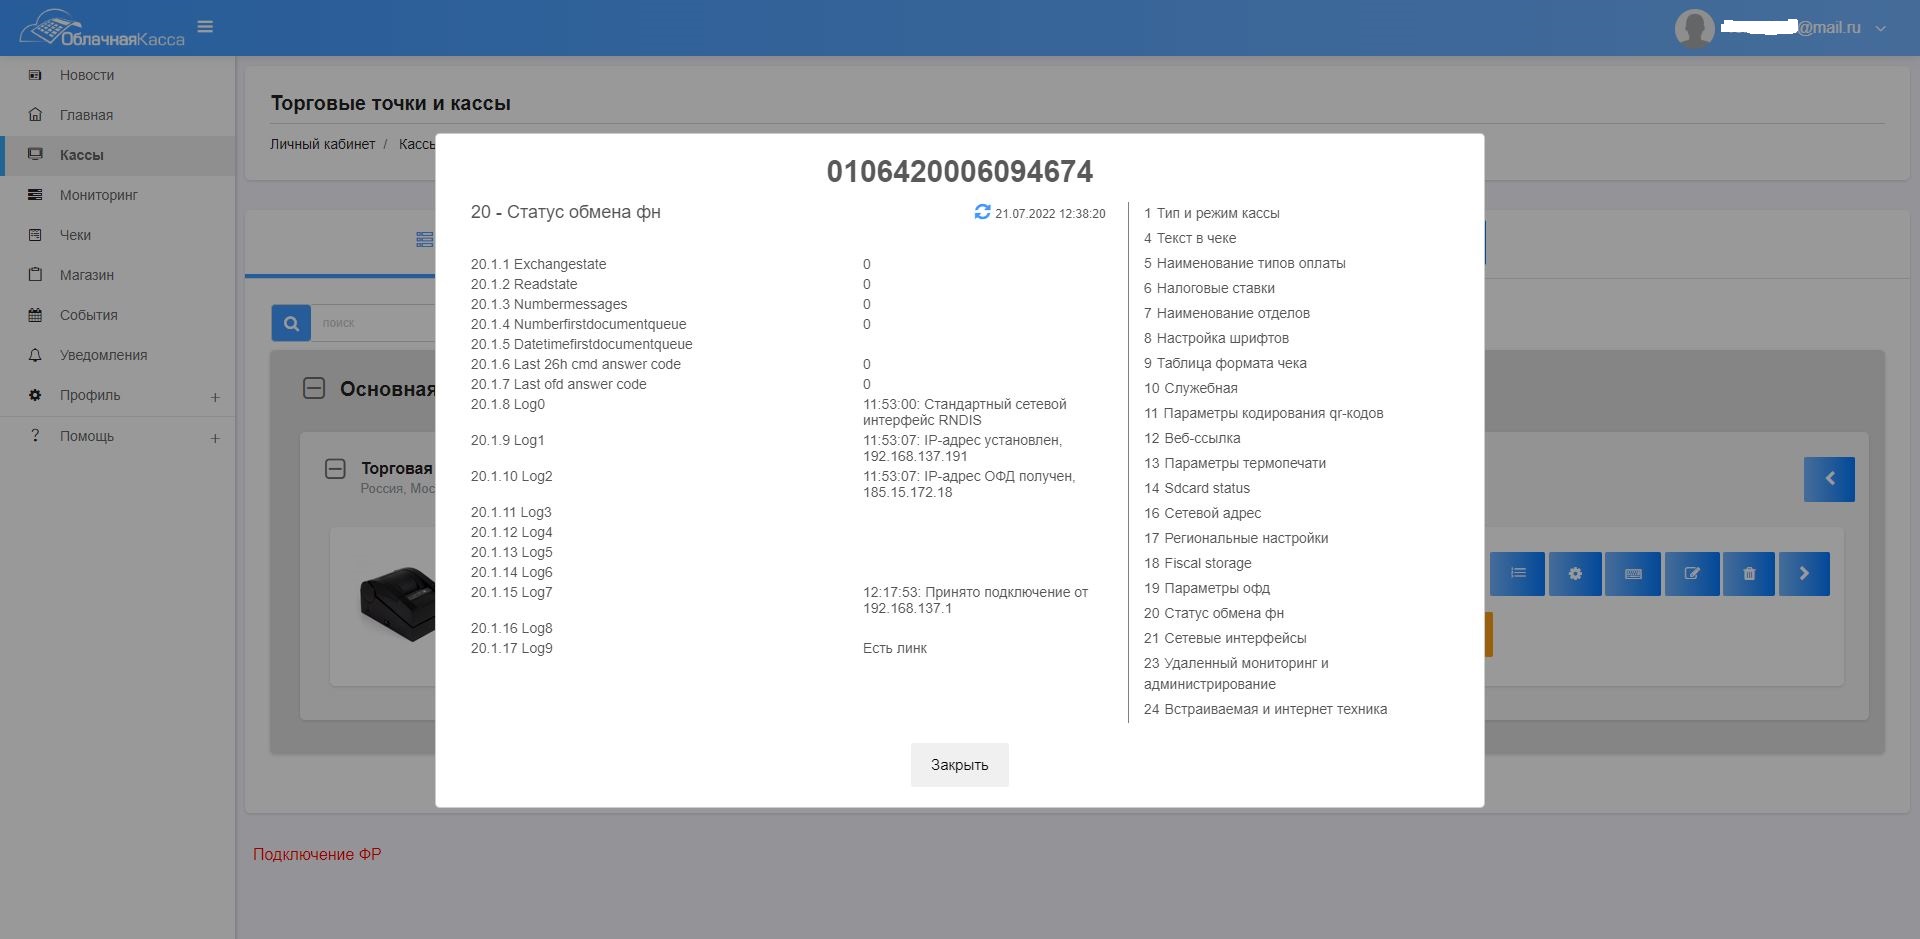Open Чеки in the sidebar
The width and height of the screenshot is (1920, 939).
(x=75, y=235)
